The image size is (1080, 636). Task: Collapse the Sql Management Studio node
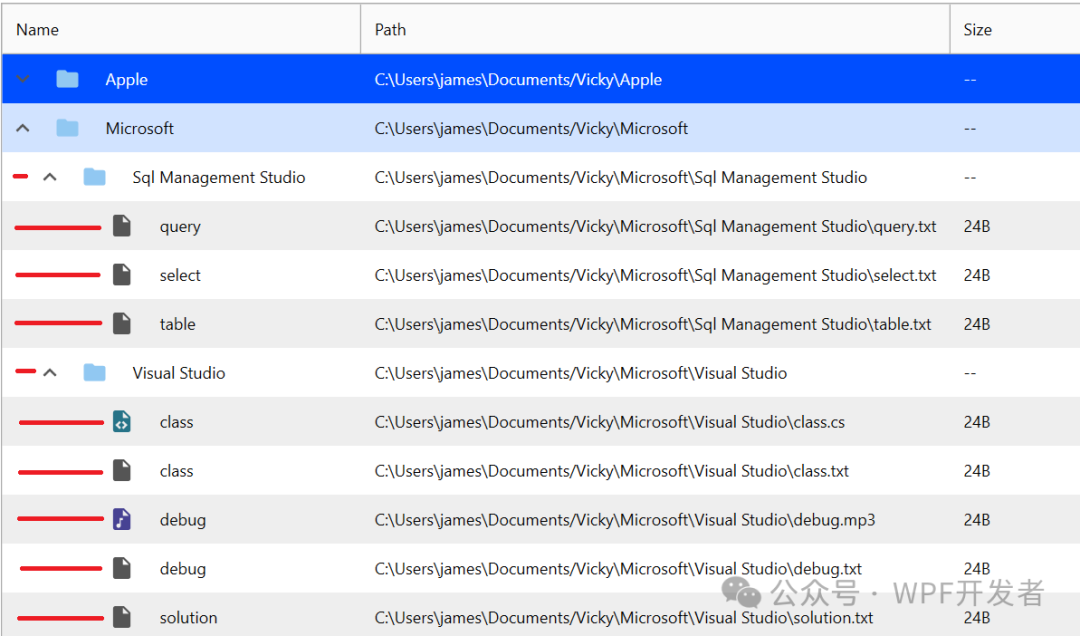(x=50, y=177)
